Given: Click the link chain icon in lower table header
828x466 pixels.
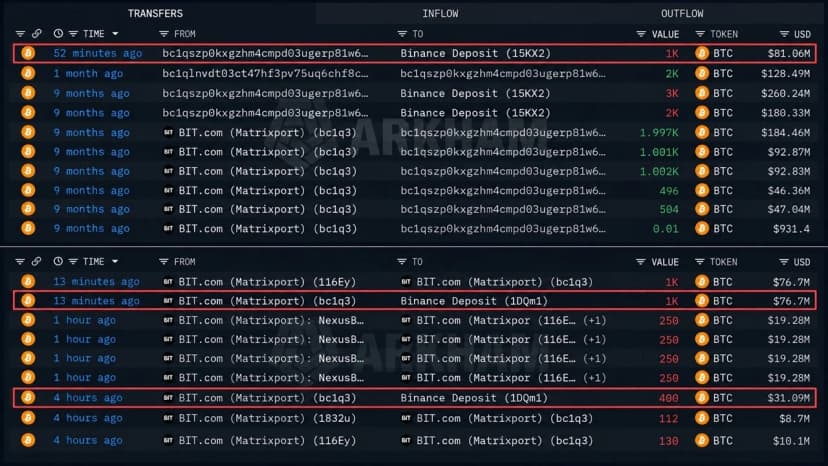Looking at the screenshot, I should point(36,262).
